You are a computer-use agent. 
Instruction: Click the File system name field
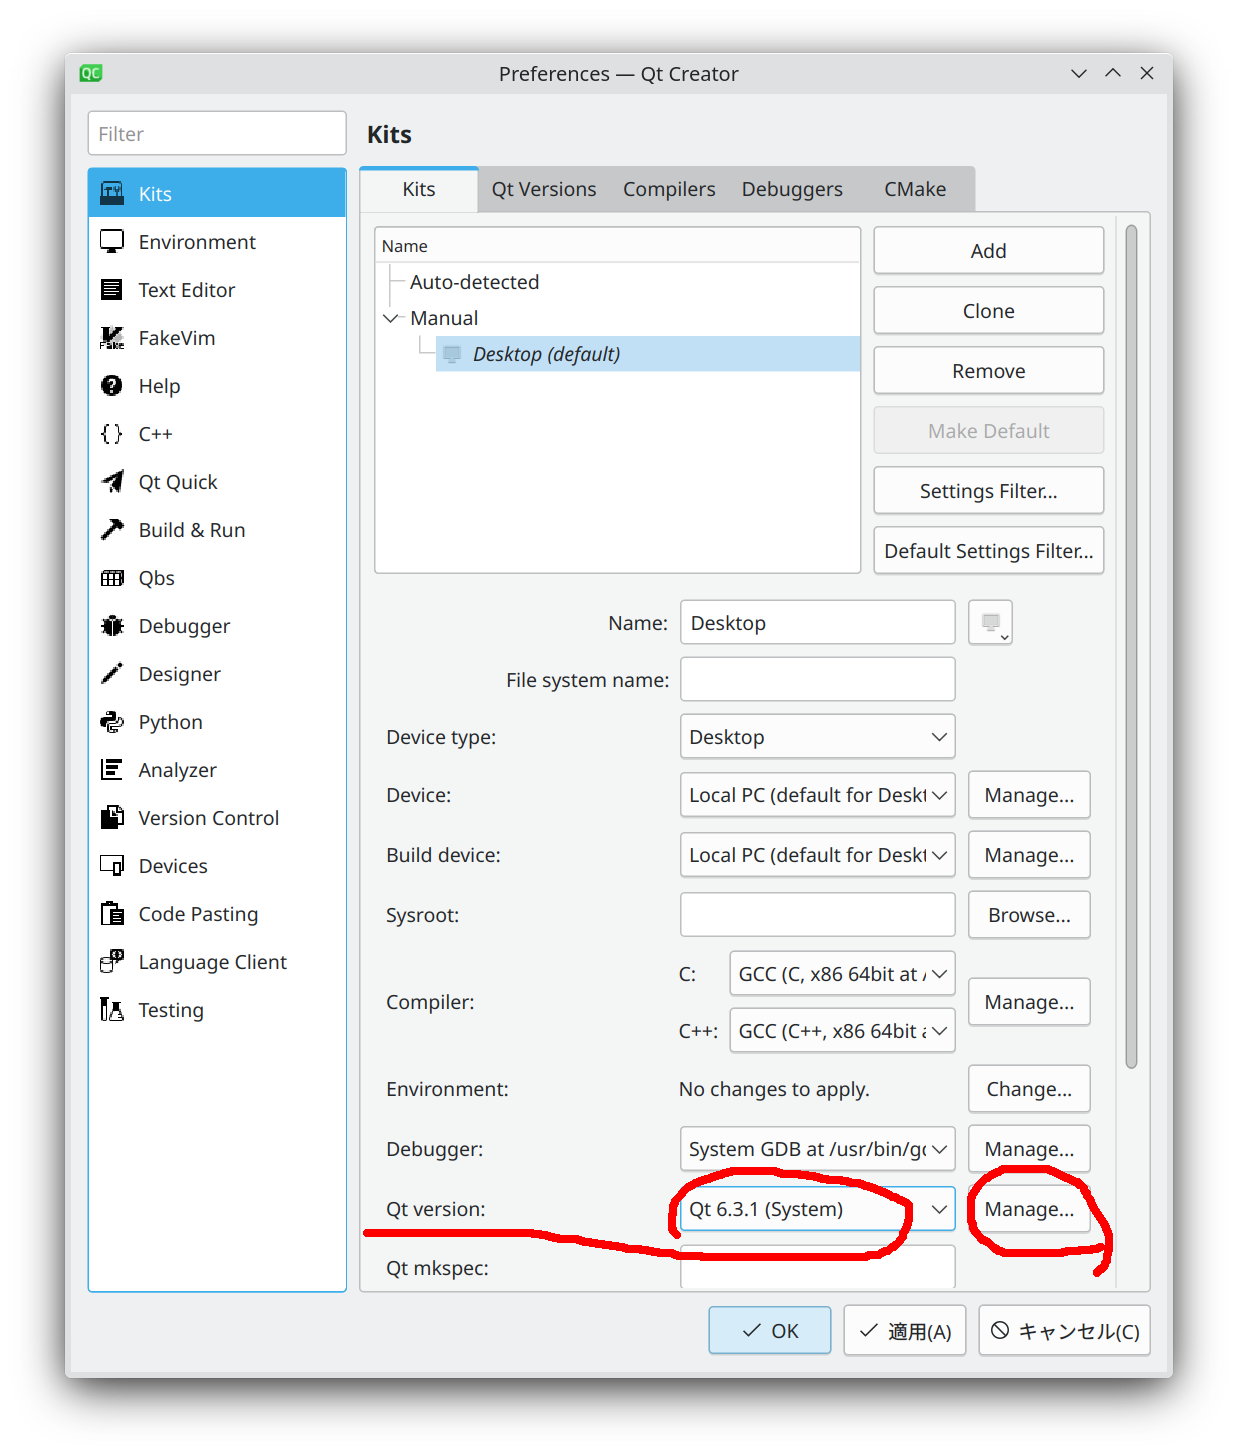[x=818, y=679]
